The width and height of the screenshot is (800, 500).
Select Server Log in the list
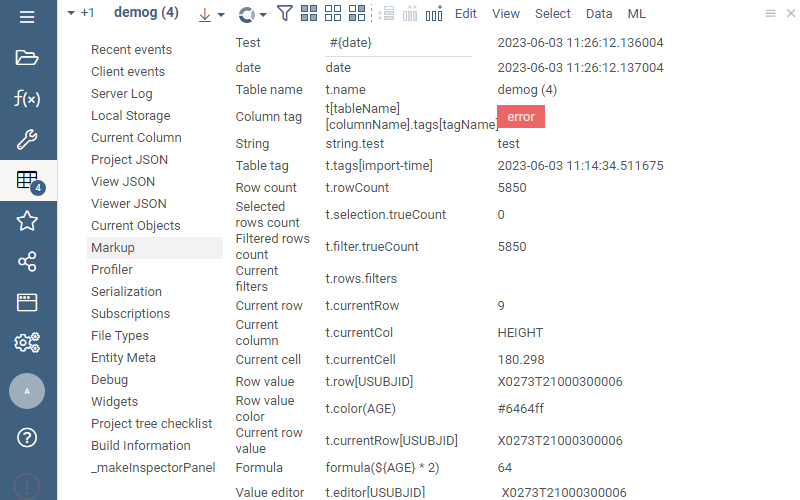[121, 94]
